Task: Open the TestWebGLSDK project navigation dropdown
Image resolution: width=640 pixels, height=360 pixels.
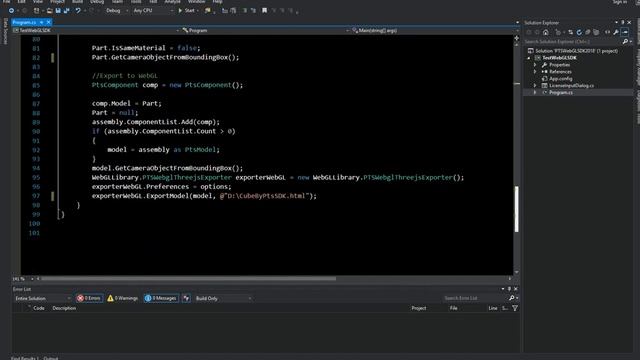Action: coord(96,30)
